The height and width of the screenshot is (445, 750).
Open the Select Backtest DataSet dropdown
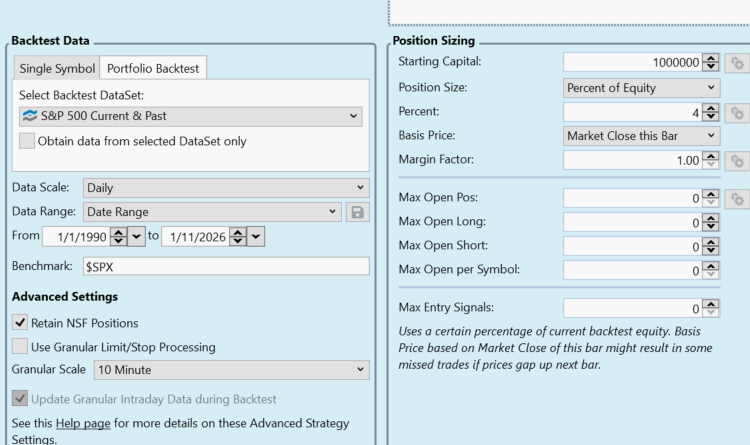click(x=191, y=116)
